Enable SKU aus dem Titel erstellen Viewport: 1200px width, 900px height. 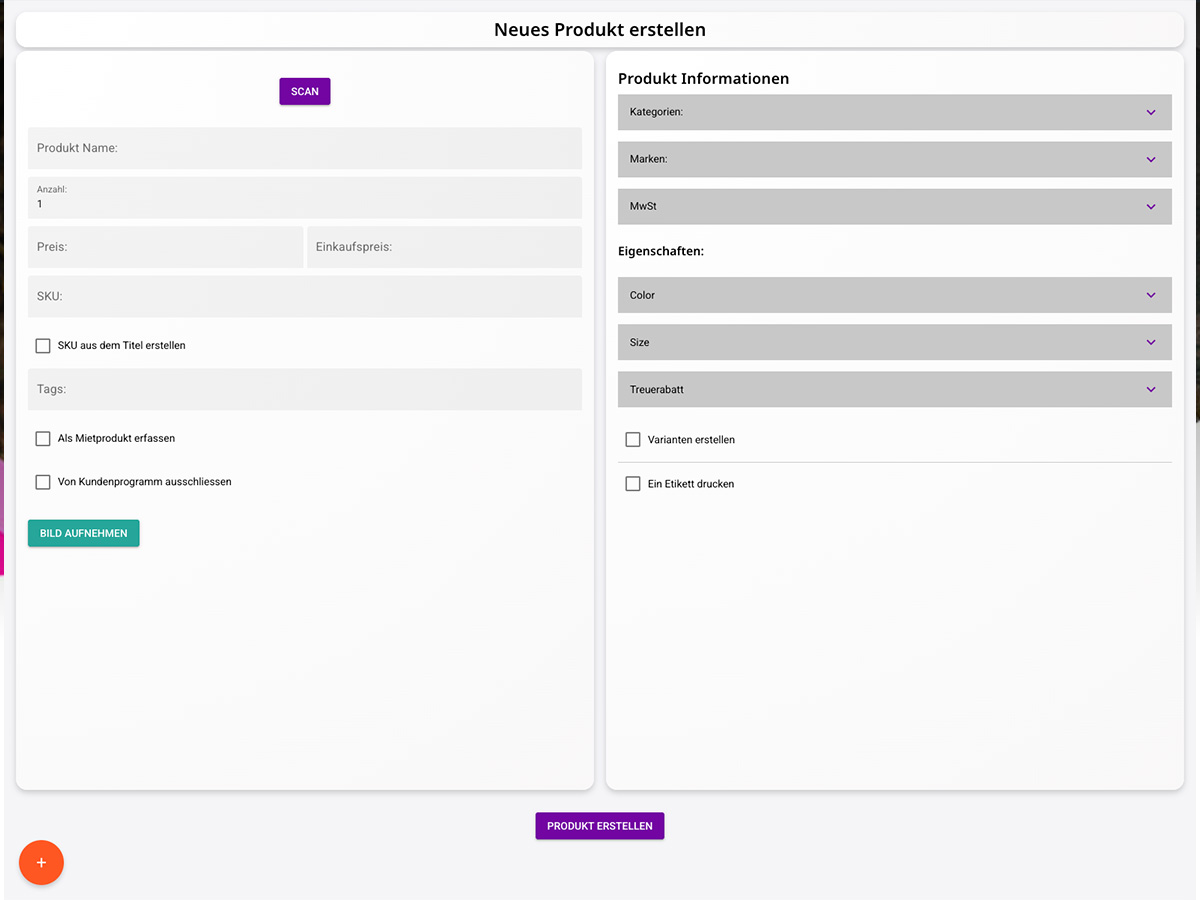coord(43,346)
